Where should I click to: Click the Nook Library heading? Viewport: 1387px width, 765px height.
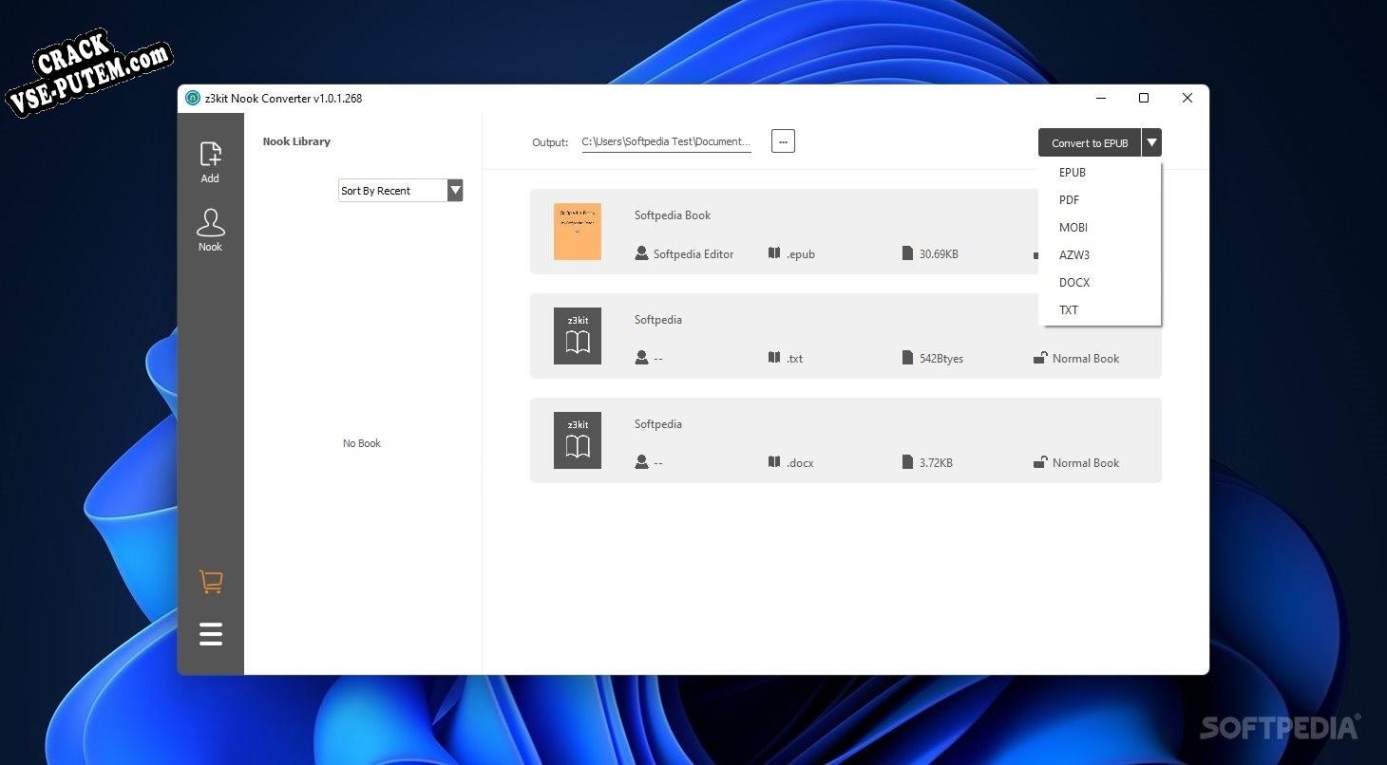[296, 141]
